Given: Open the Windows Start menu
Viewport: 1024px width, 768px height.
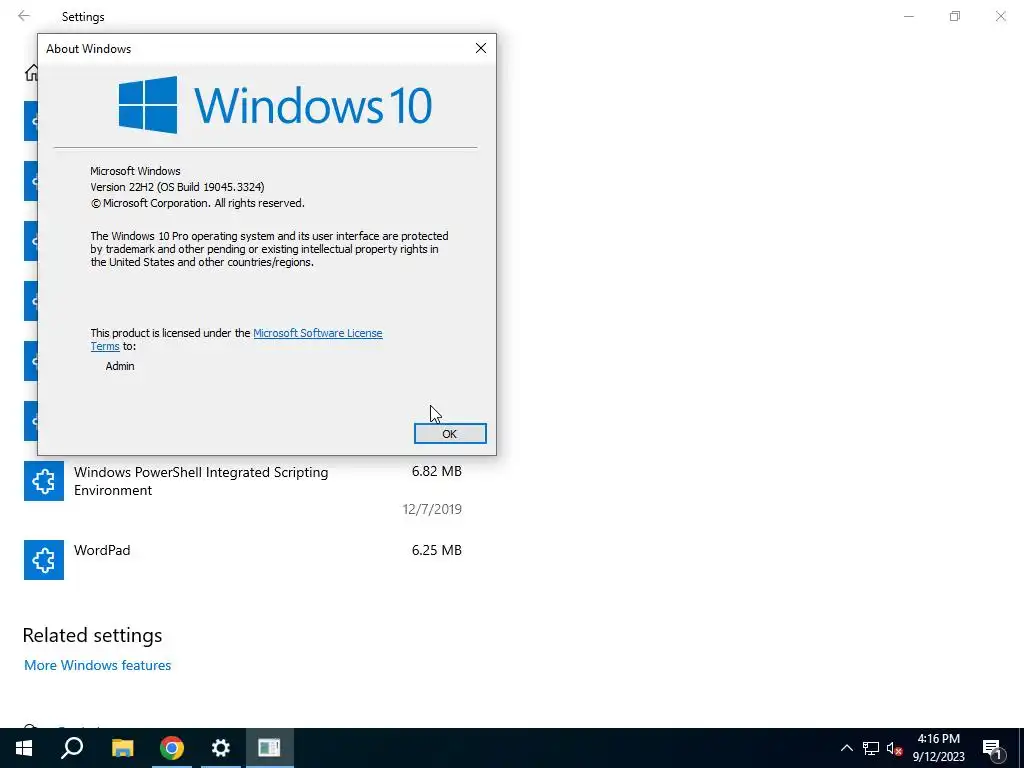Looking at the screenshot, I should (x=24, y=748).
